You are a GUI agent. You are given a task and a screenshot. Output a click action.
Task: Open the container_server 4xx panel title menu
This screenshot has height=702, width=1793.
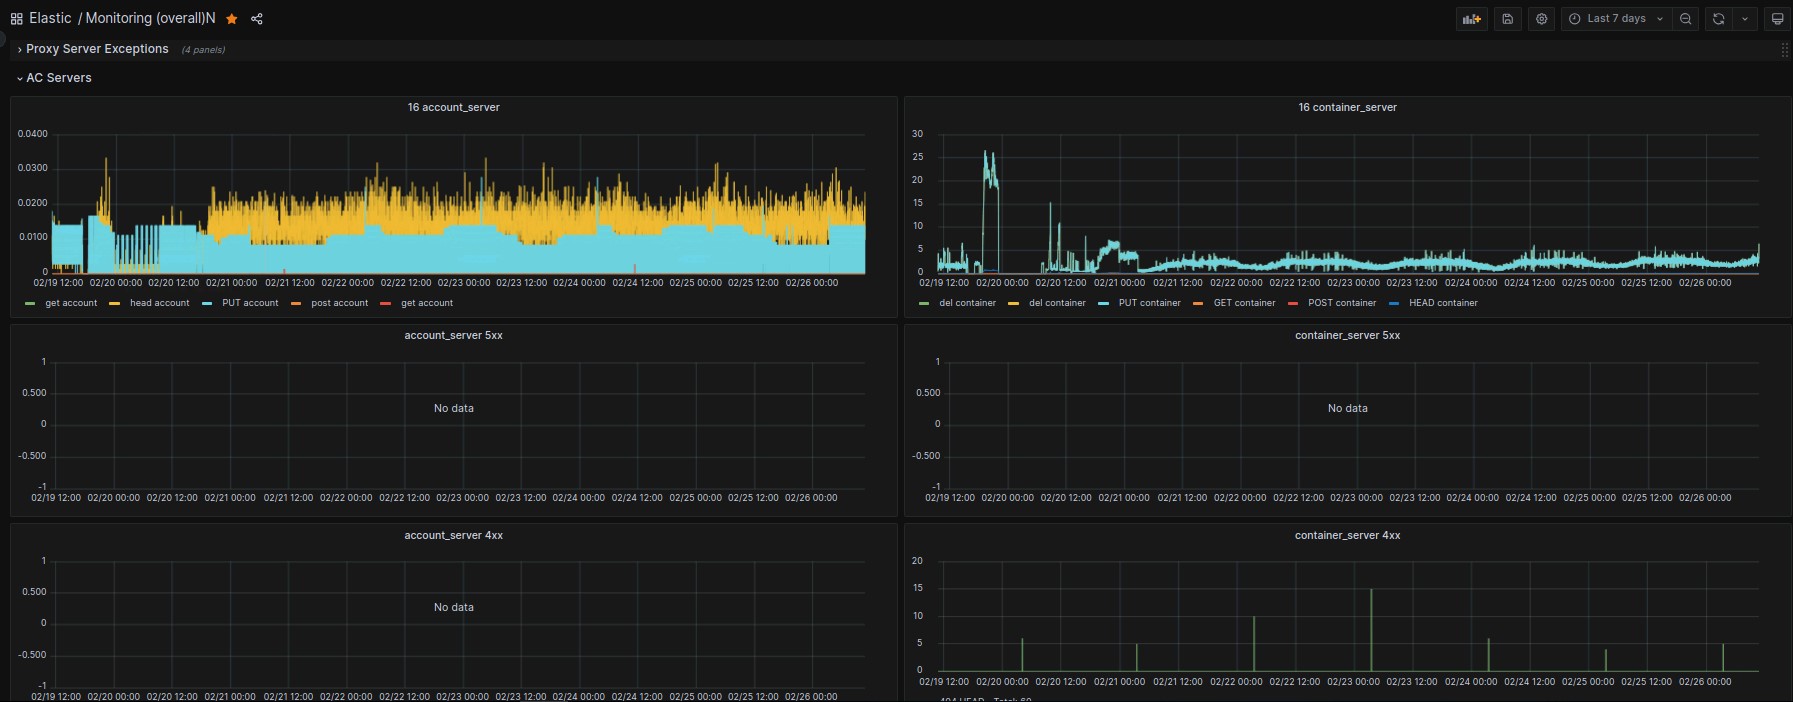click(x=1347, y=536)
